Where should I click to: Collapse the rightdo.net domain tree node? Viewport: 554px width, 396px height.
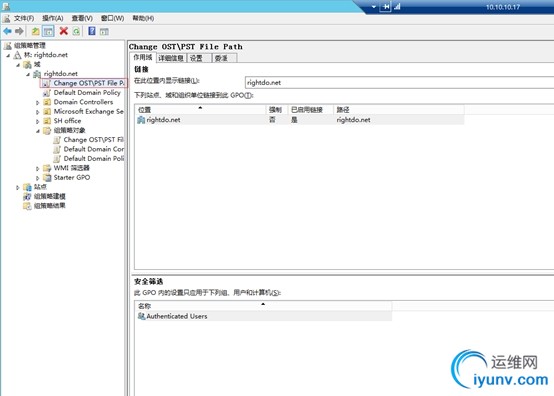28,74
